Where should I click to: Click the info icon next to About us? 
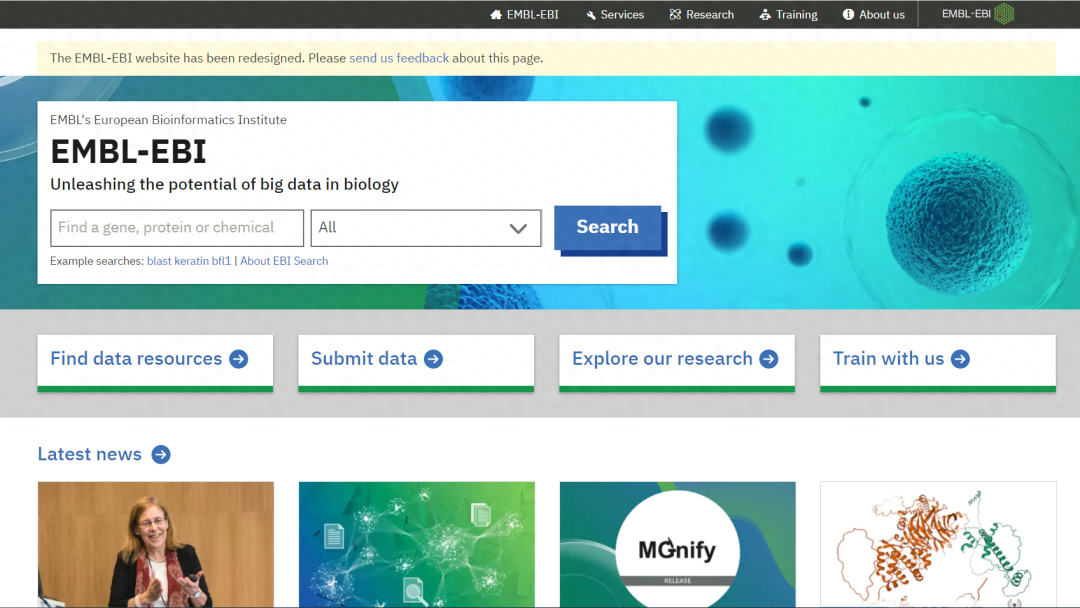click(849, 15)
